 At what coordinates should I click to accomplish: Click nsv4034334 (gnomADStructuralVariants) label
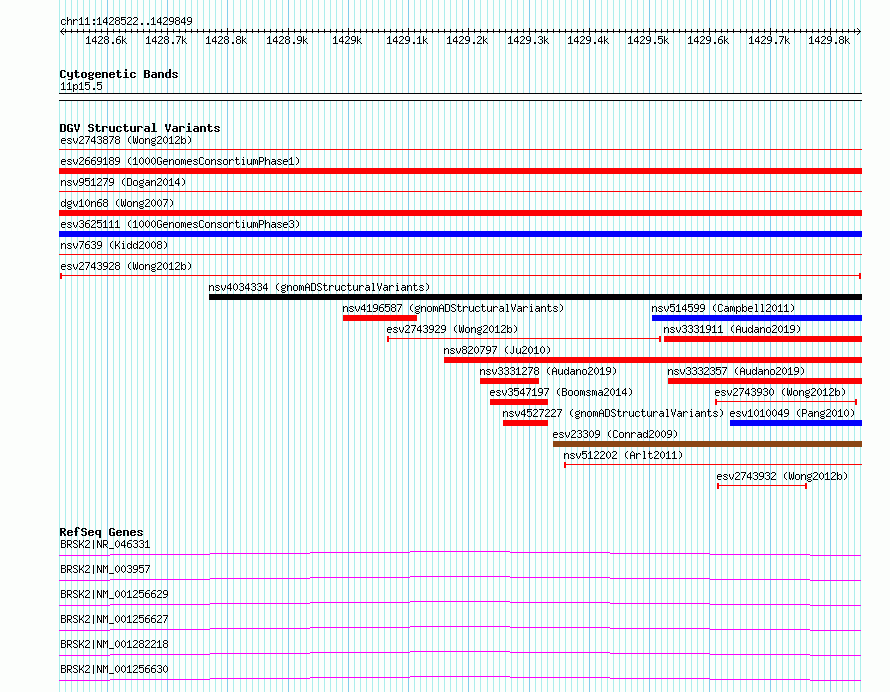pyautogui.click(x=320, y=287)
